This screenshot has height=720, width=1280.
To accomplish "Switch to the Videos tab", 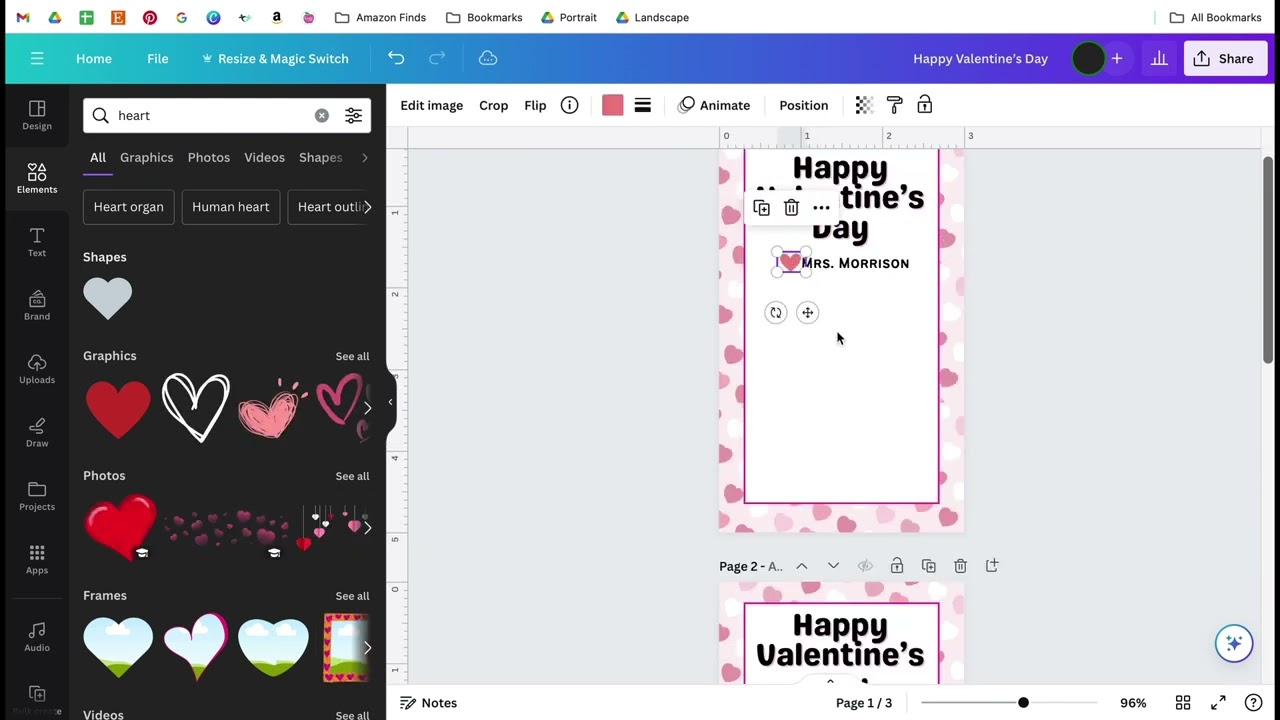I will (x=264, y=157).
